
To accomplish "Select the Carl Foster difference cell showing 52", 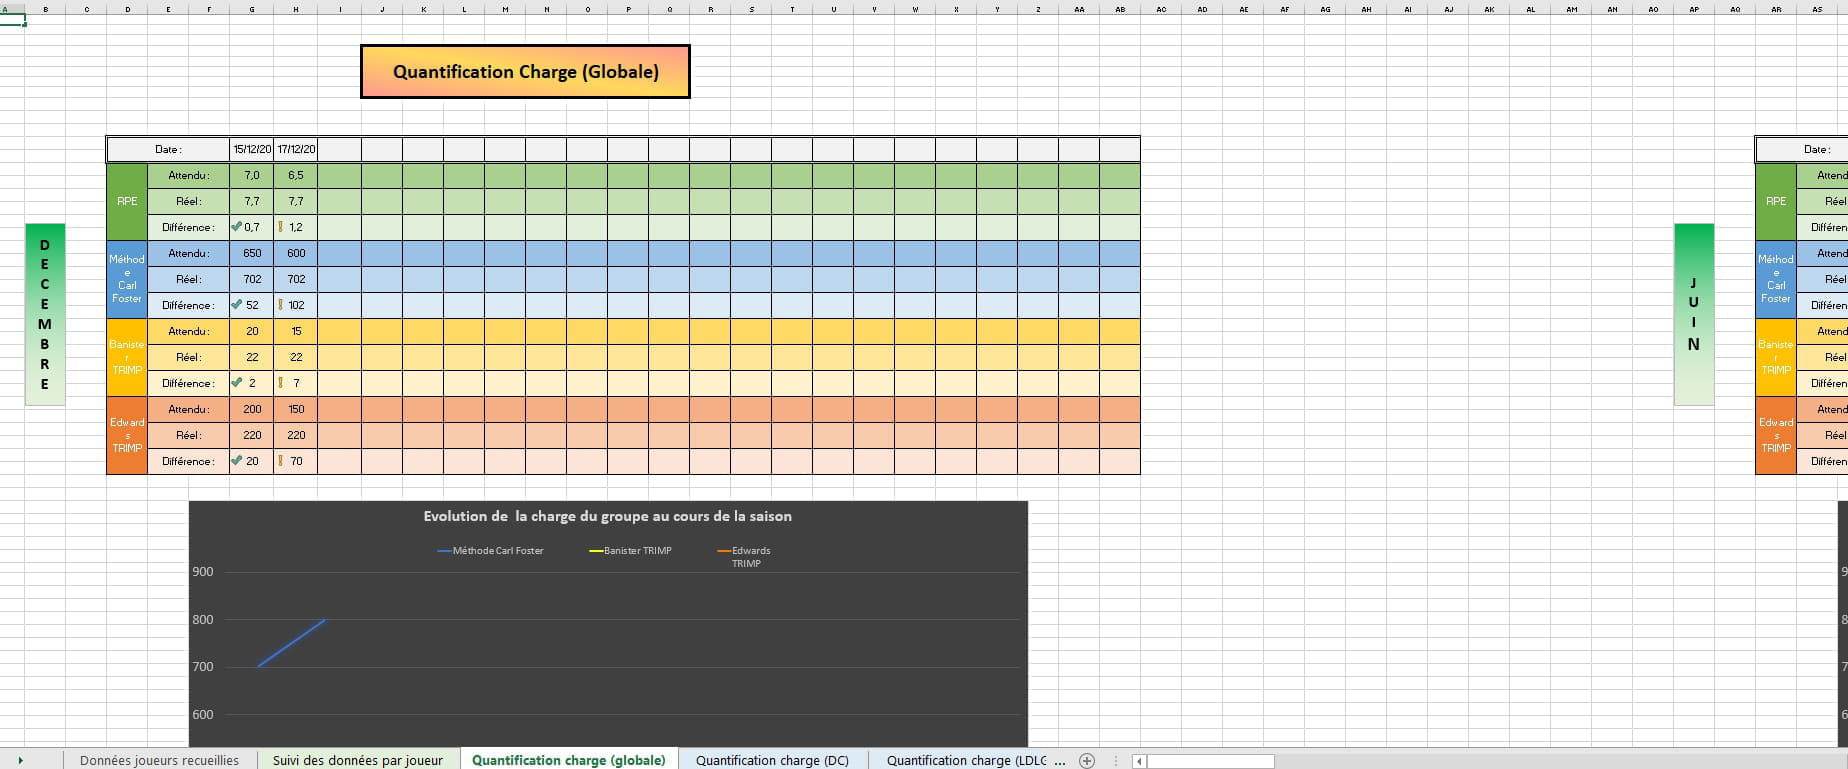I will click(x=251, y=305).
